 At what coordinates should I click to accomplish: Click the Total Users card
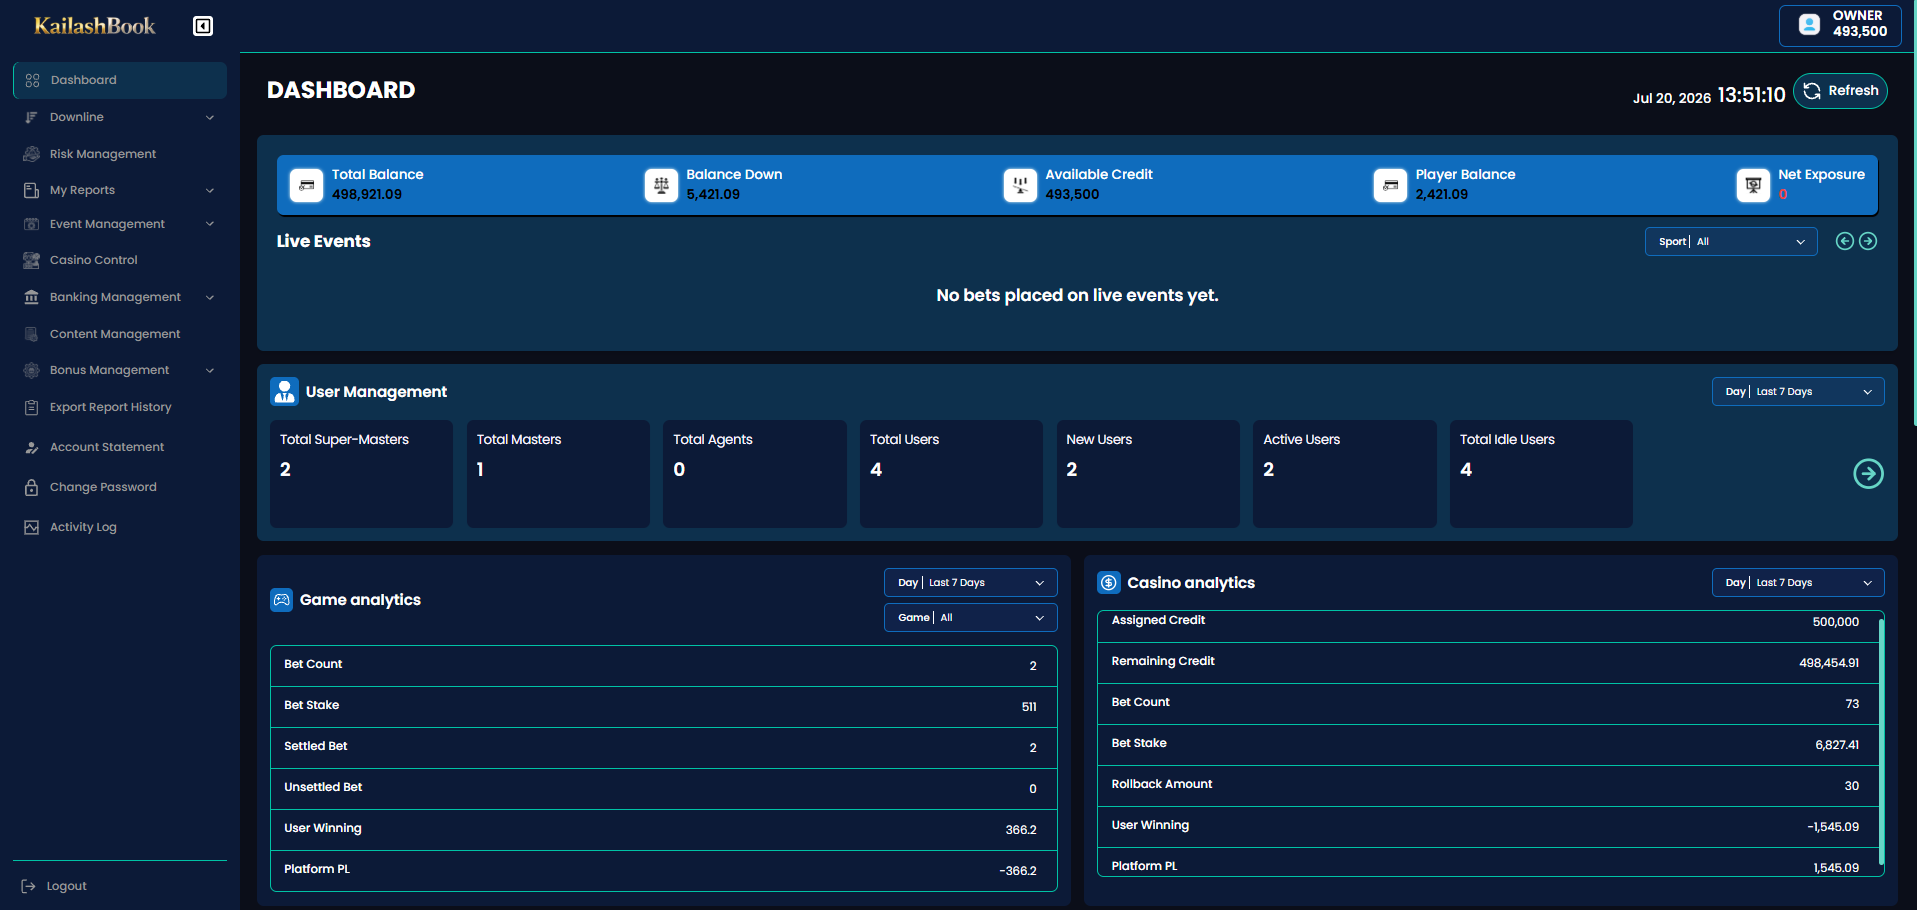pyautogui.click(x=951, y=474)
